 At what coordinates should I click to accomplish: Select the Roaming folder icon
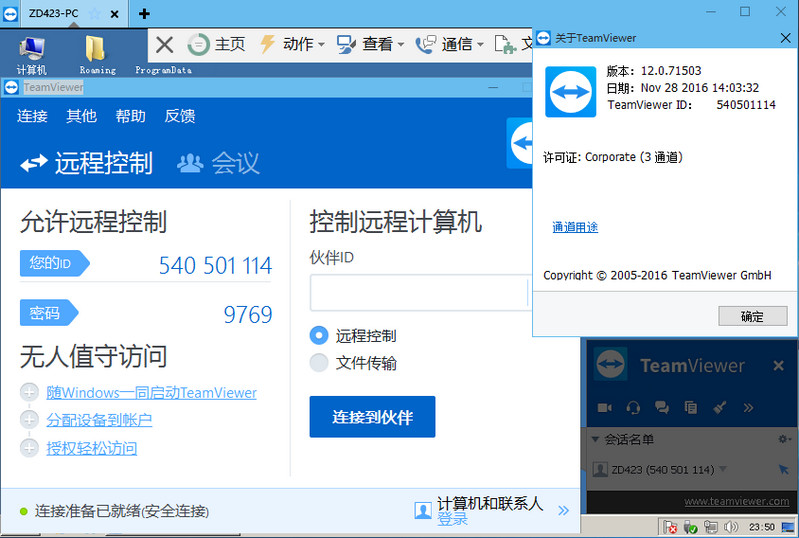pos(97,56)
